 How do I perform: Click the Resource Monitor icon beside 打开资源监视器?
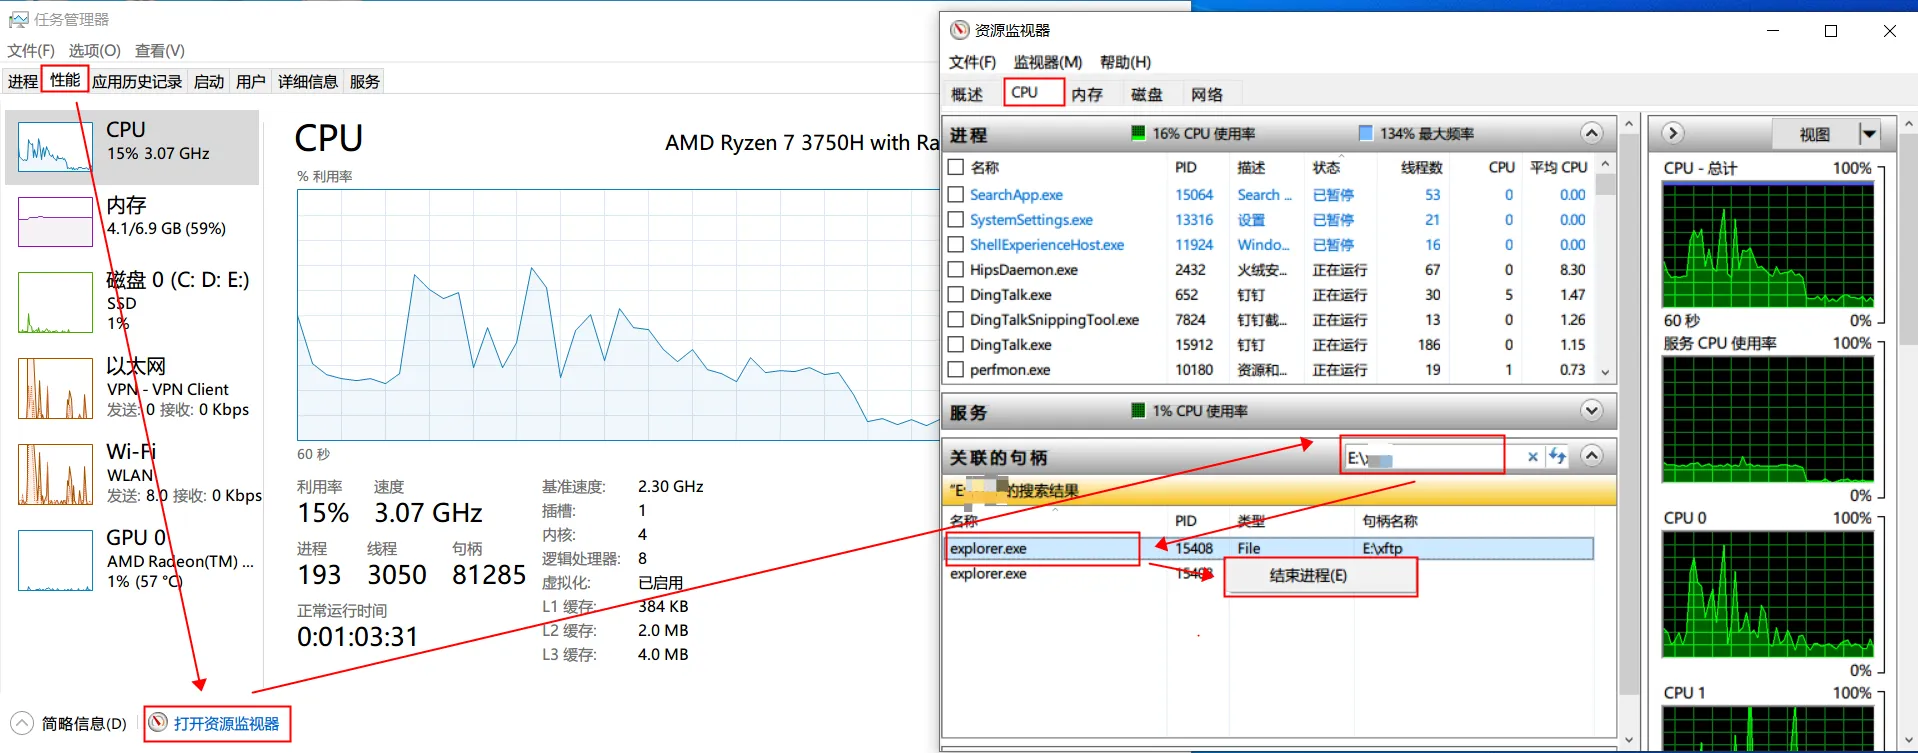(x=158, y=722)
